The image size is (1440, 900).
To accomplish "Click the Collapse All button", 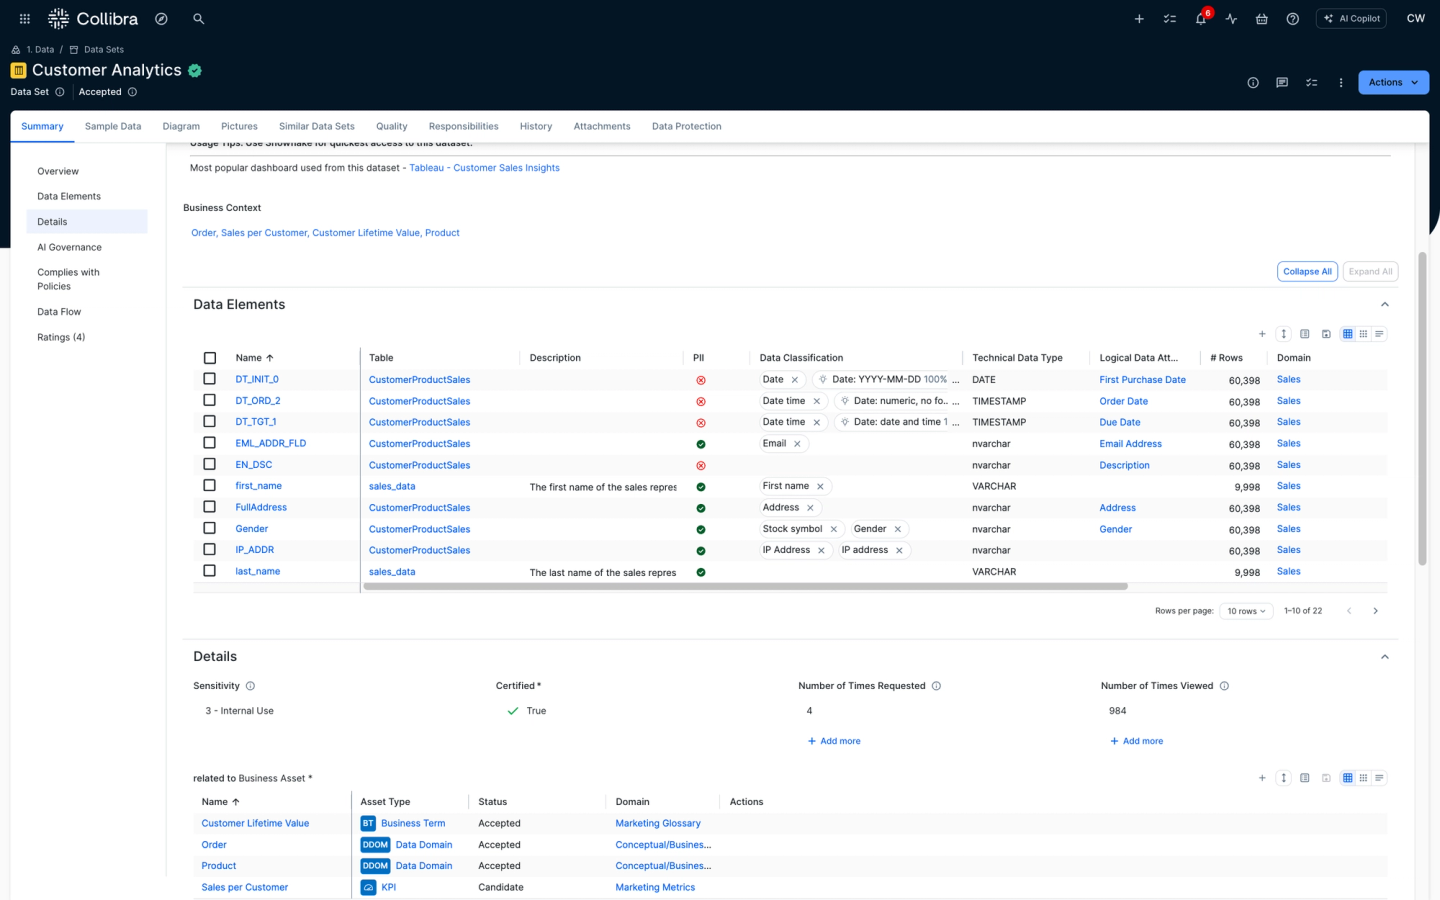I will (1307, 272).
